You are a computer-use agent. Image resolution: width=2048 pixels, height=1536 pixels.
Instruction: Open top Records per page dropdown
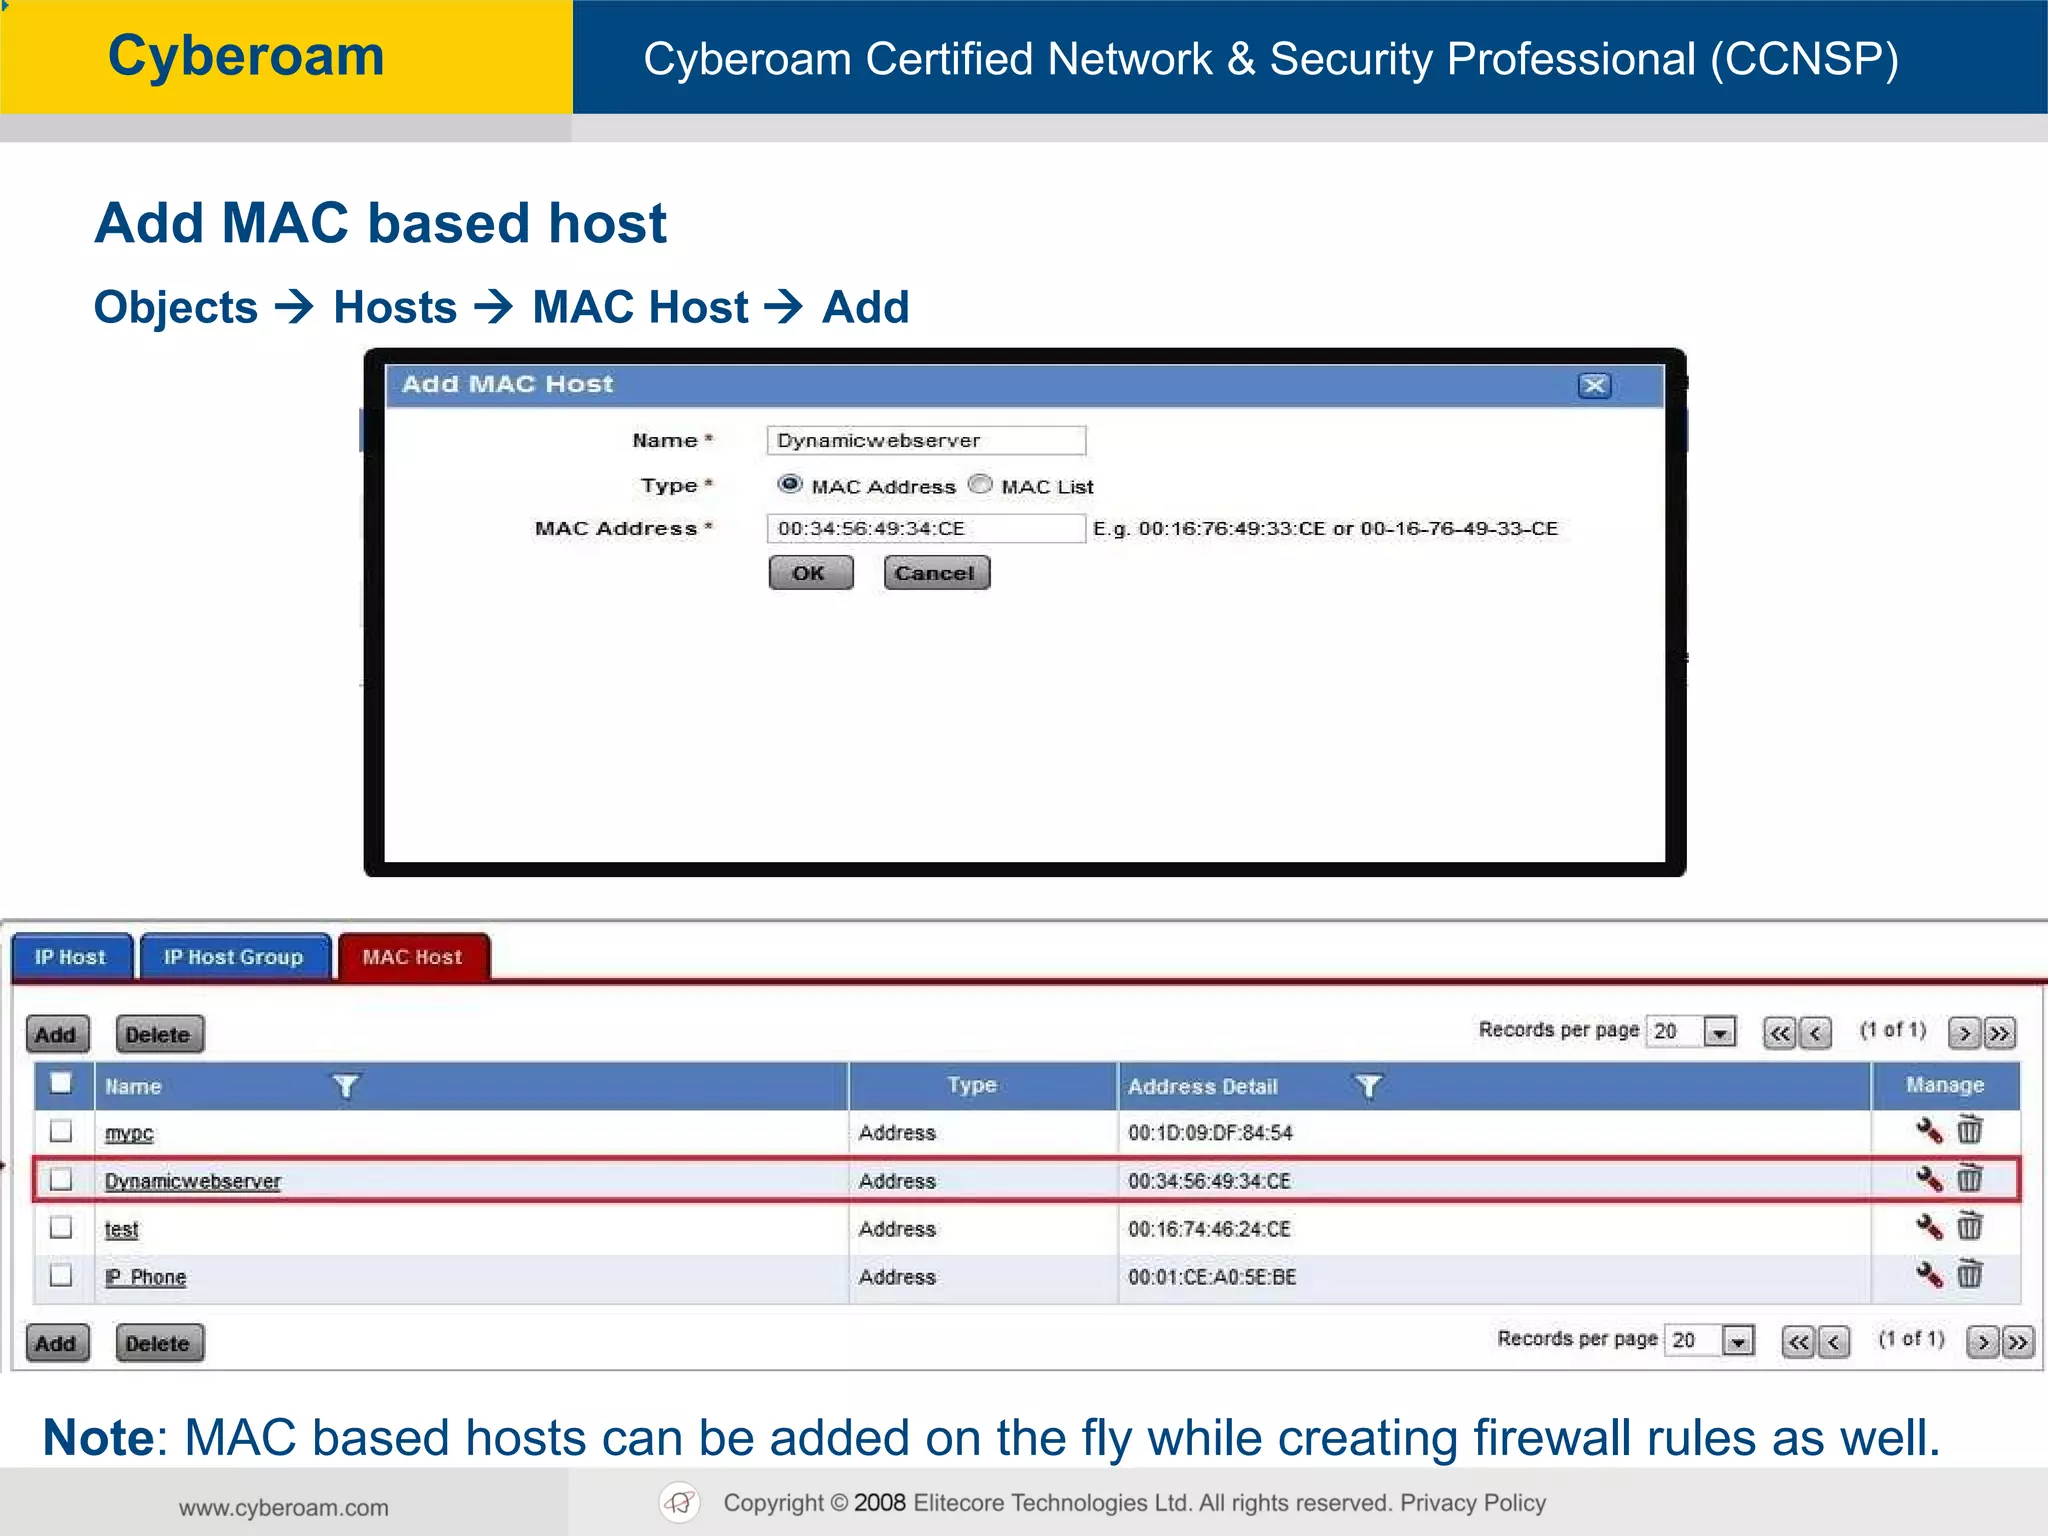pyautogui.click(x=1719, y=1032)
